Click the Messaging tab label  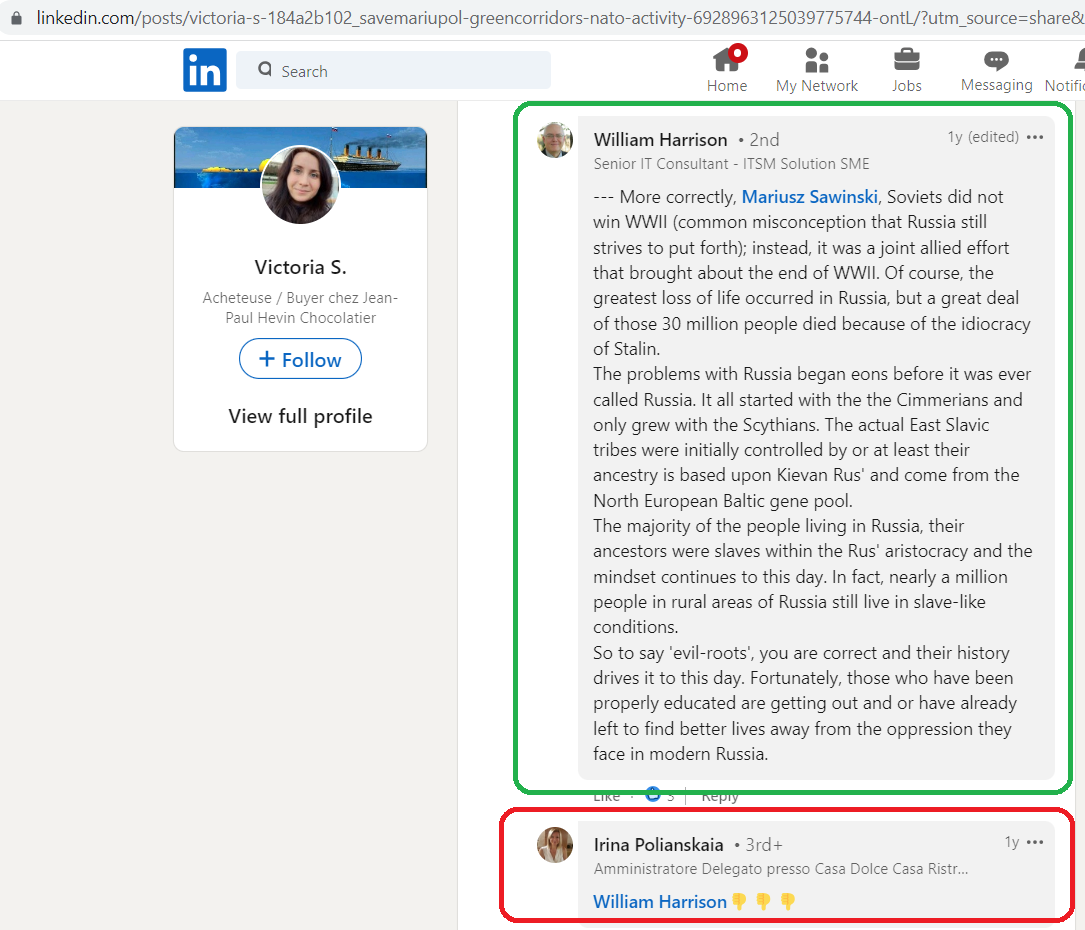(996, 85)
